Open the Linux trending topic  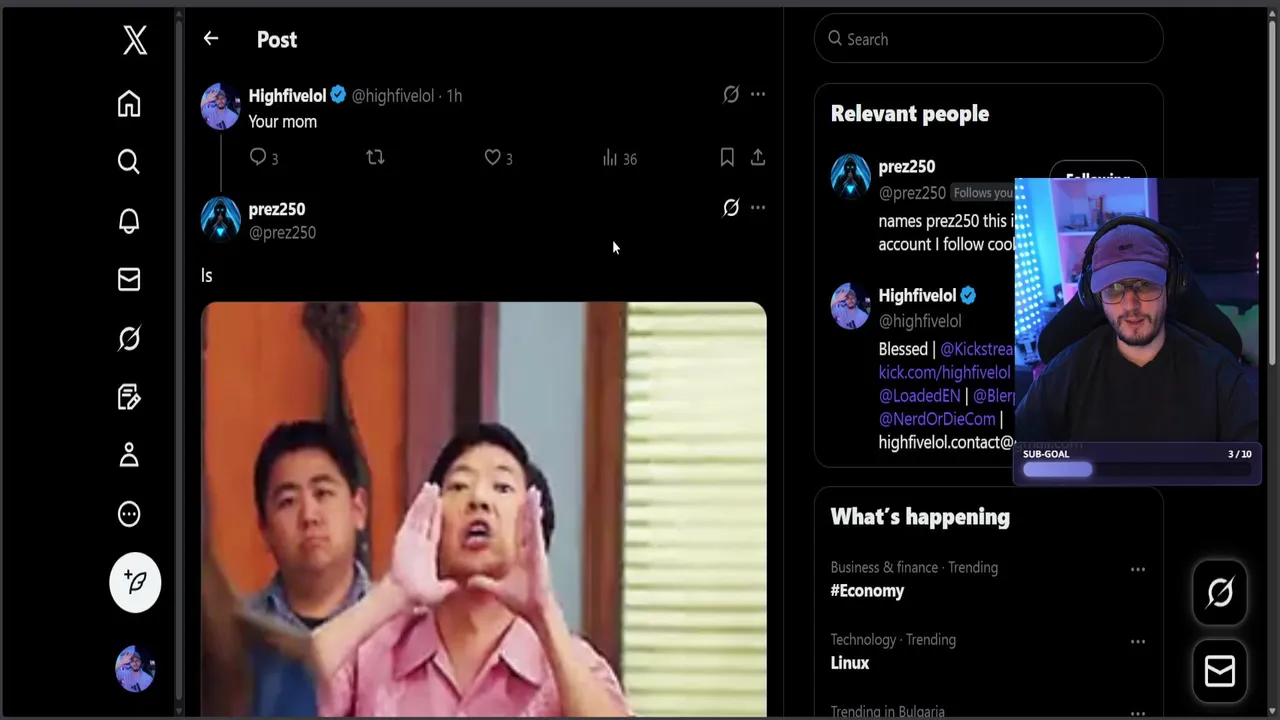[x=850, y=663]
